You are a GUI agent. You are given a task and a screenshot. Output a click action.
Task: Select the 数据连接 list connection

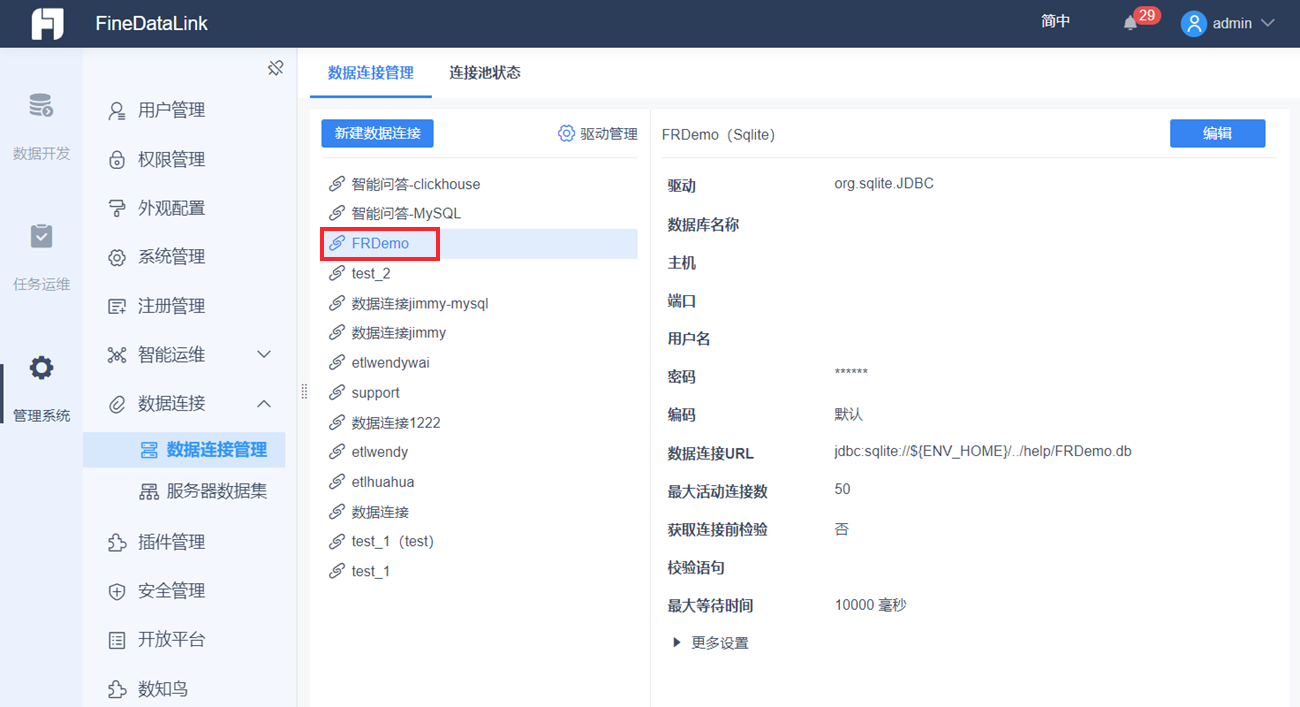click(479, 512)
